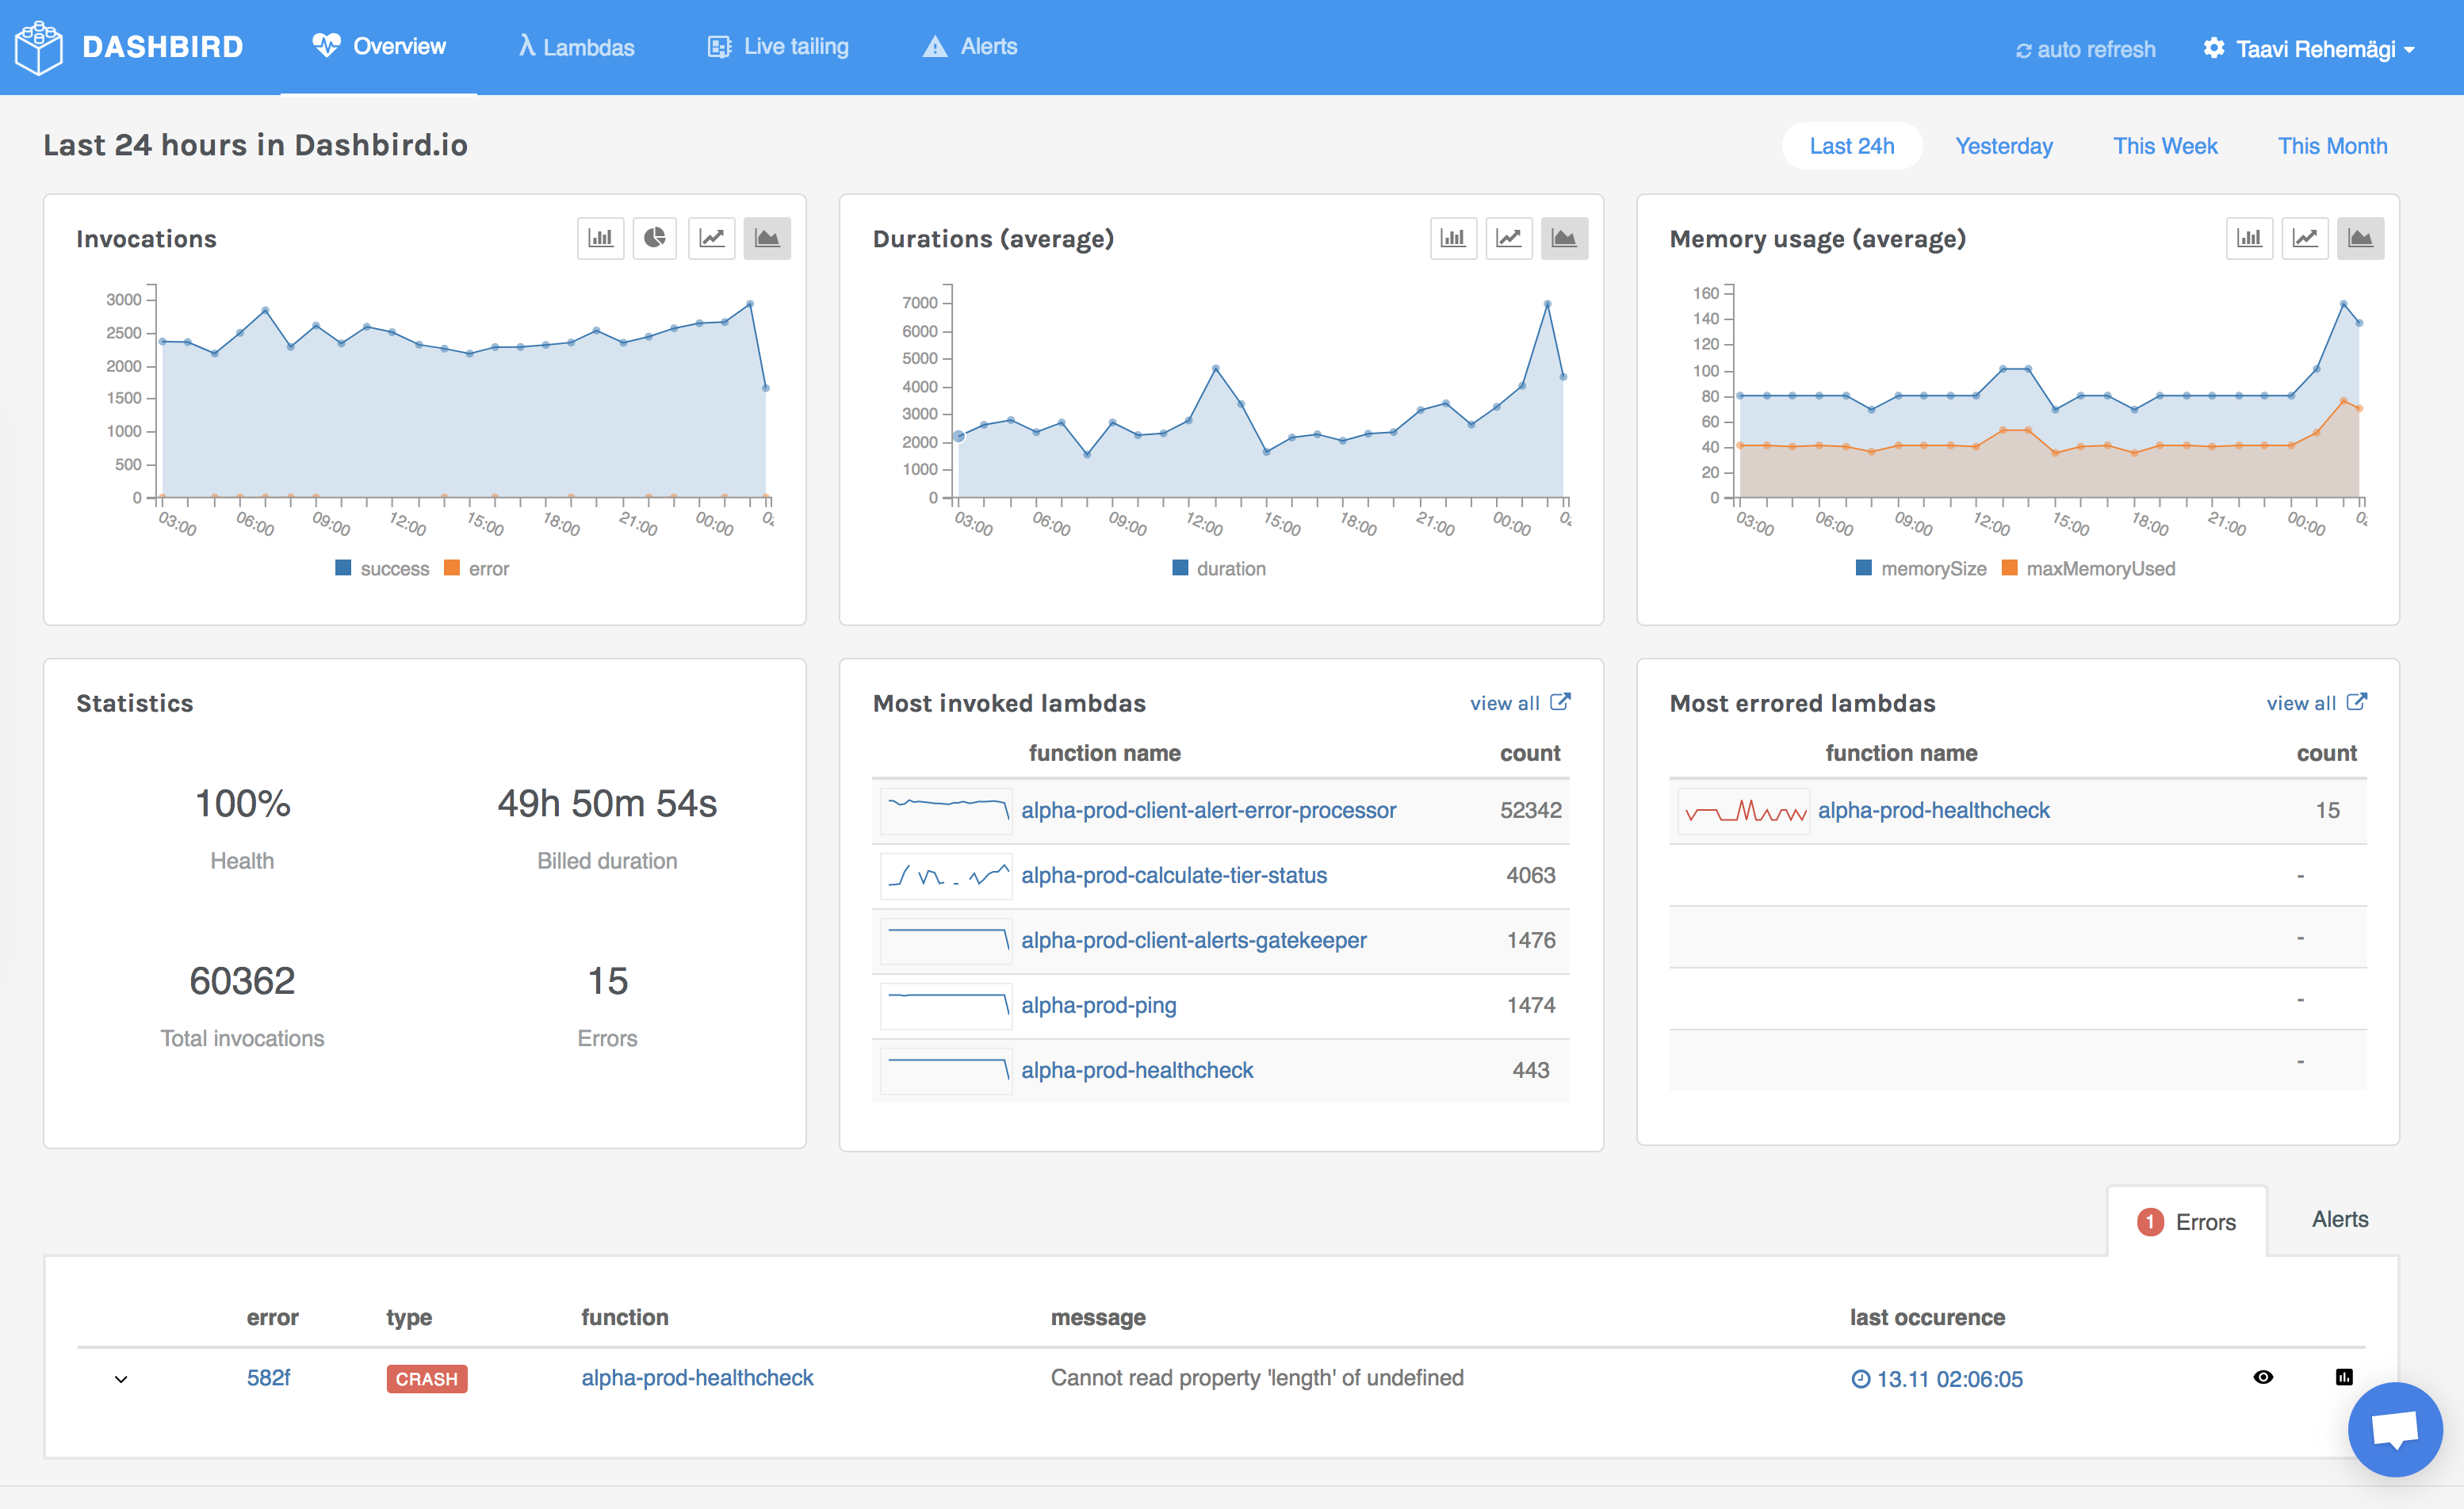The image size is (2464, 1509).
Task: Switch Memory usage chart to bar chart
Action: click(x=2249, y=238)
